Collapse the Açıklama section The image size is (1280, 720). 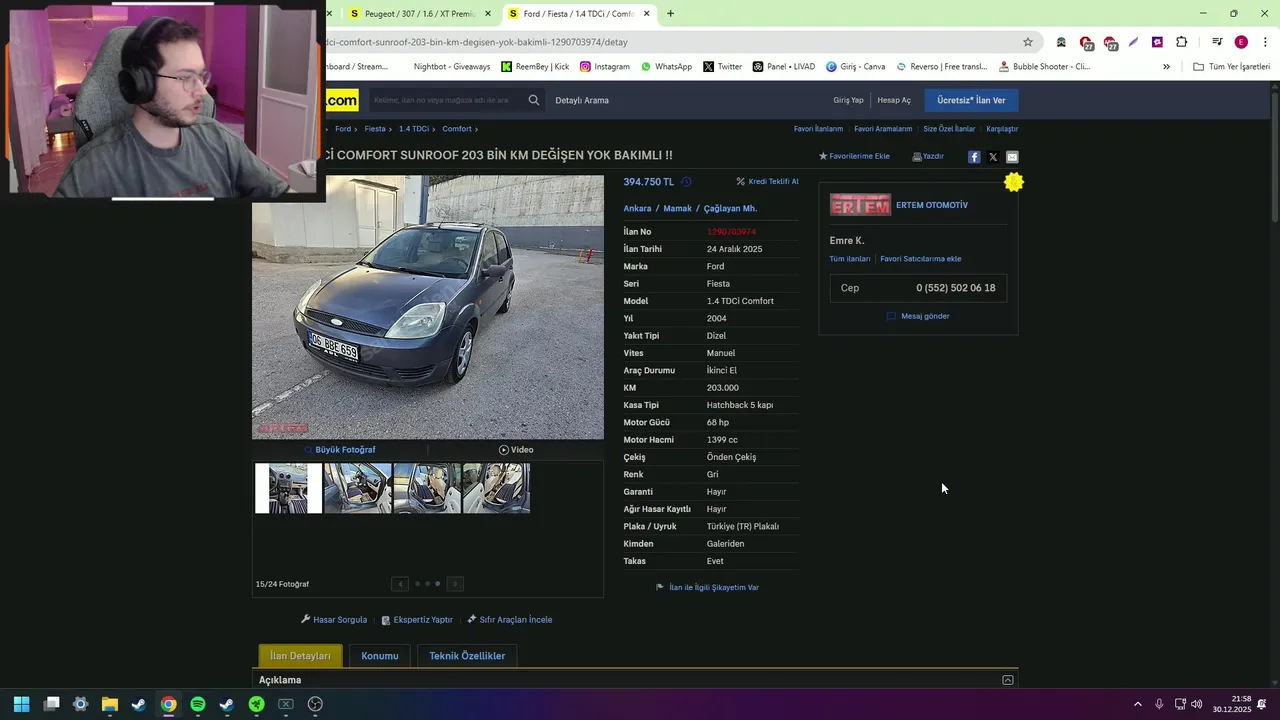(1007, 680)
